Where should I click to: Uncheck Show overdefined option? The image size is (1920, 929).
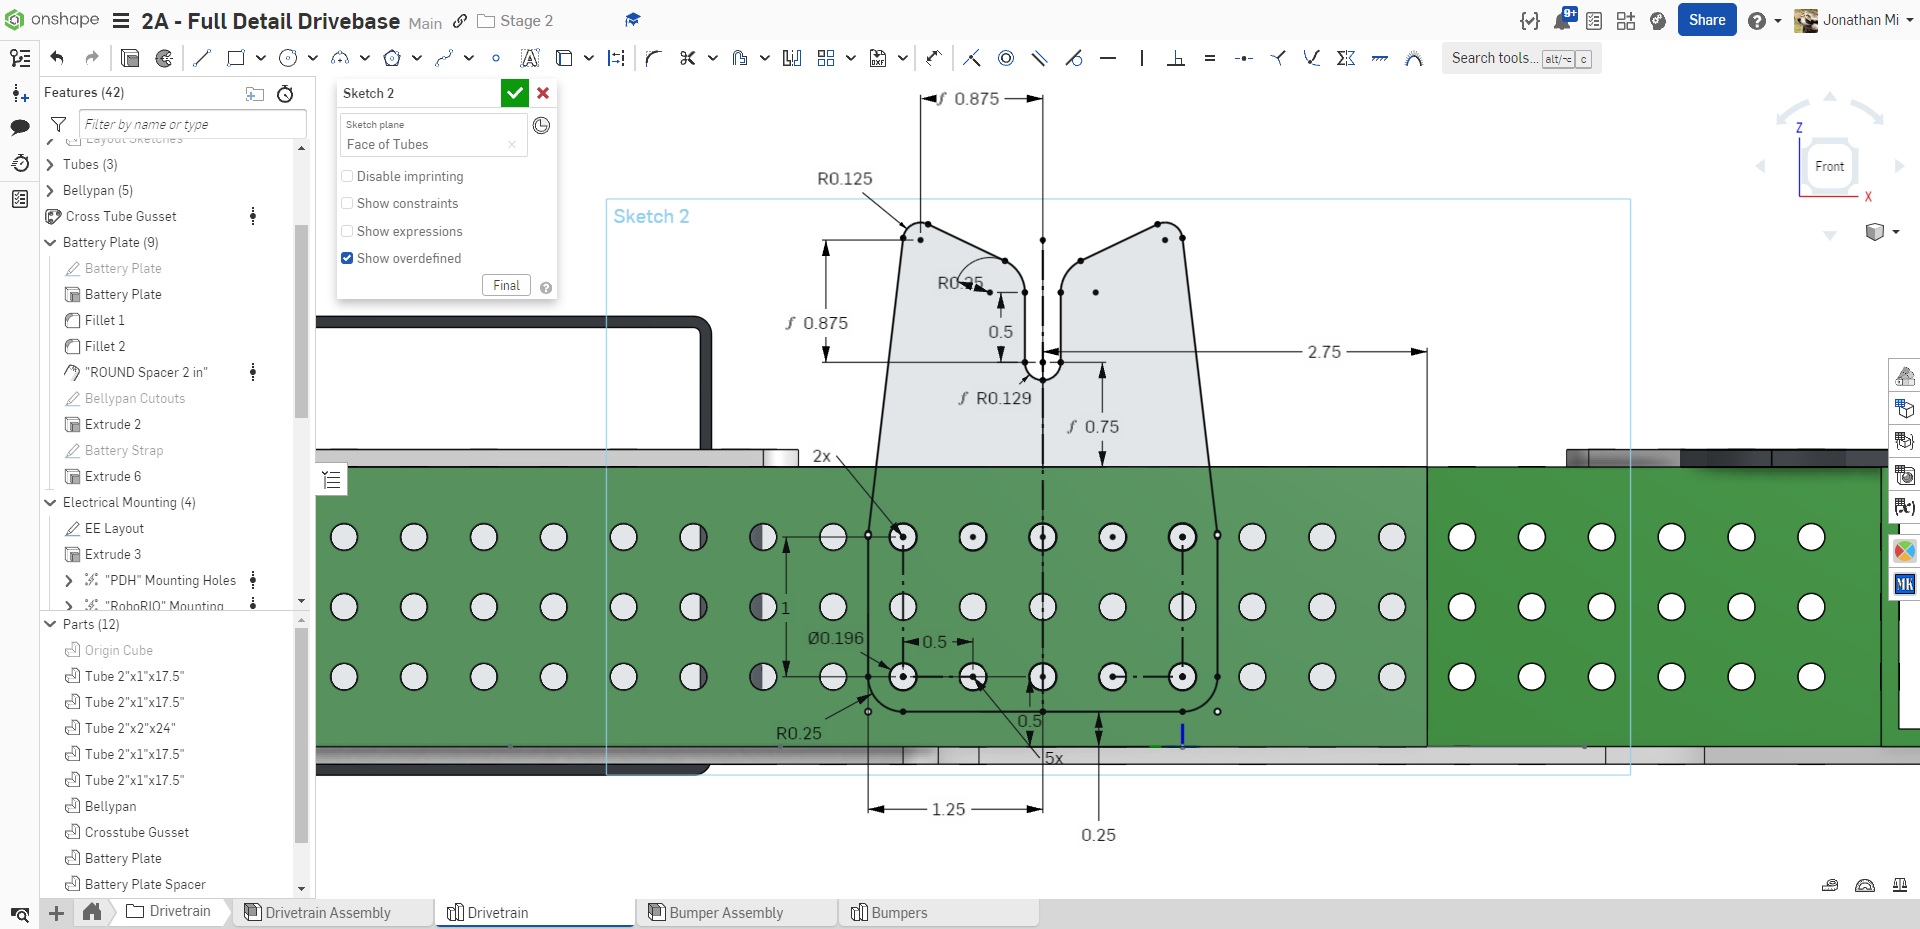(347, 258)
